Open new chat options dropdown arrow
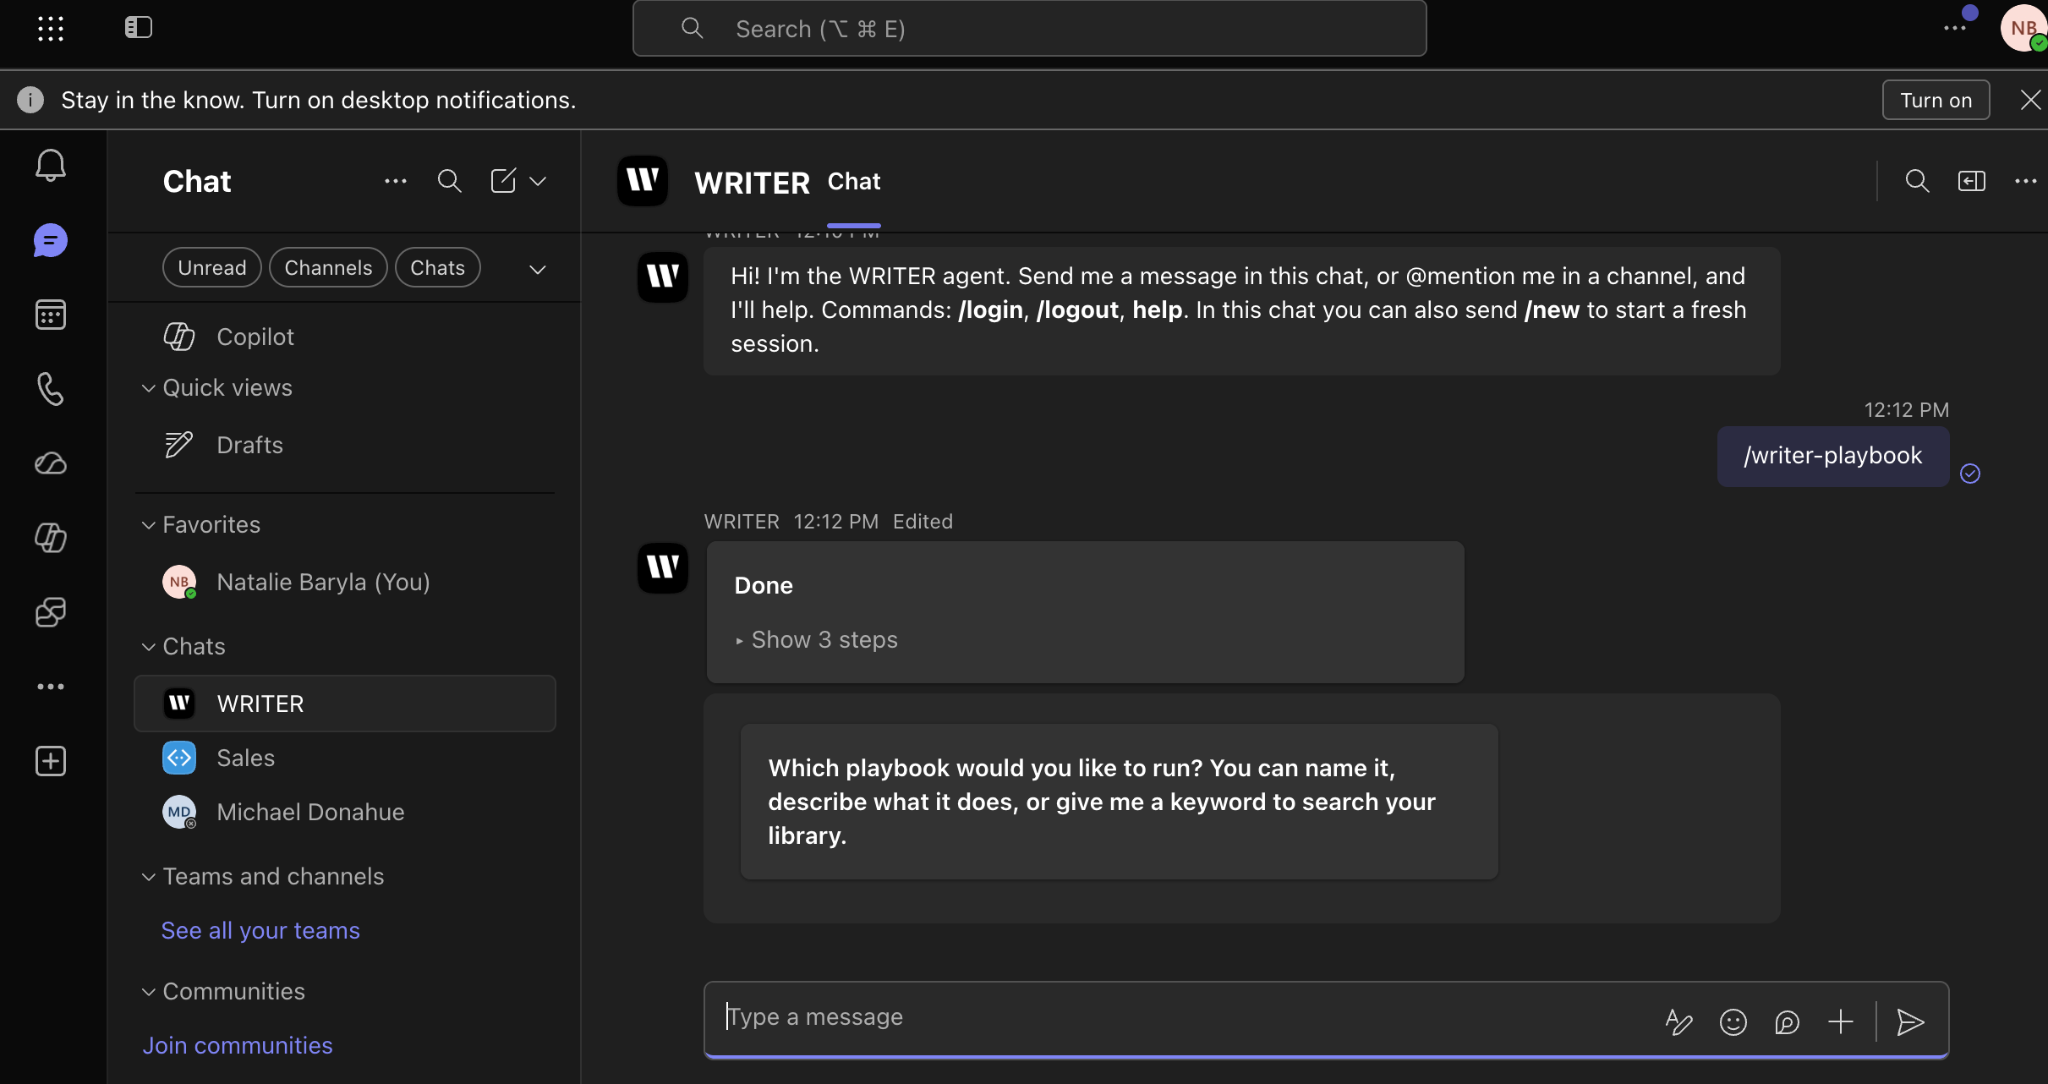This screenshot has width=2048, height=1084. click(x=538, y=181)
